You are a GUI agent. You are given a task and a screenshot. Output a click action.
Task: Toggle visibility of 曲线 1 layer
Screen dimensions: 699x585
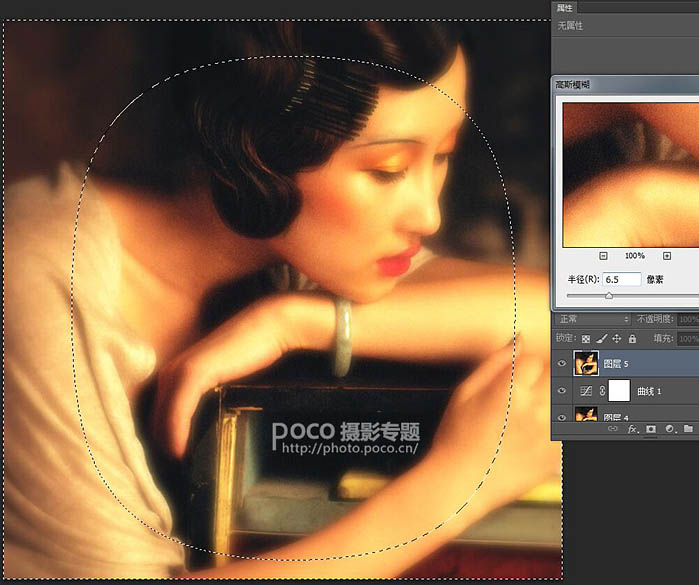point(561,391)
